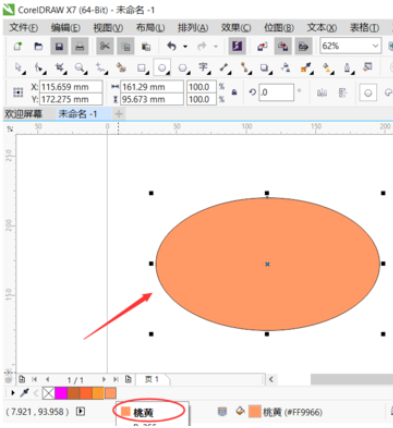Click the document palette eyedropper icon

pyautogui.click(x=24, y=393)
